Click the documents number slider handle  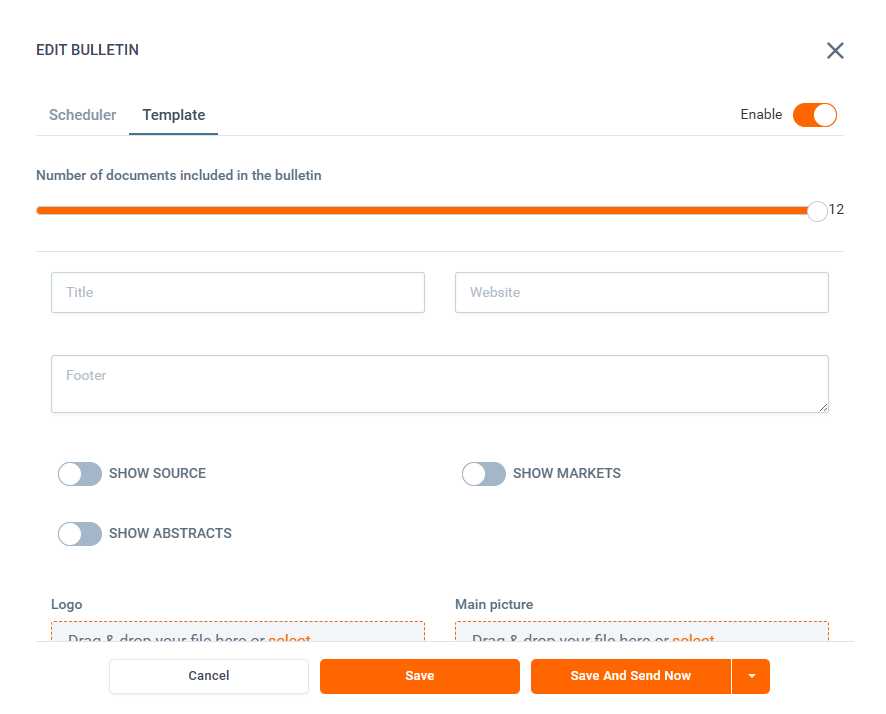coord(817,211)
